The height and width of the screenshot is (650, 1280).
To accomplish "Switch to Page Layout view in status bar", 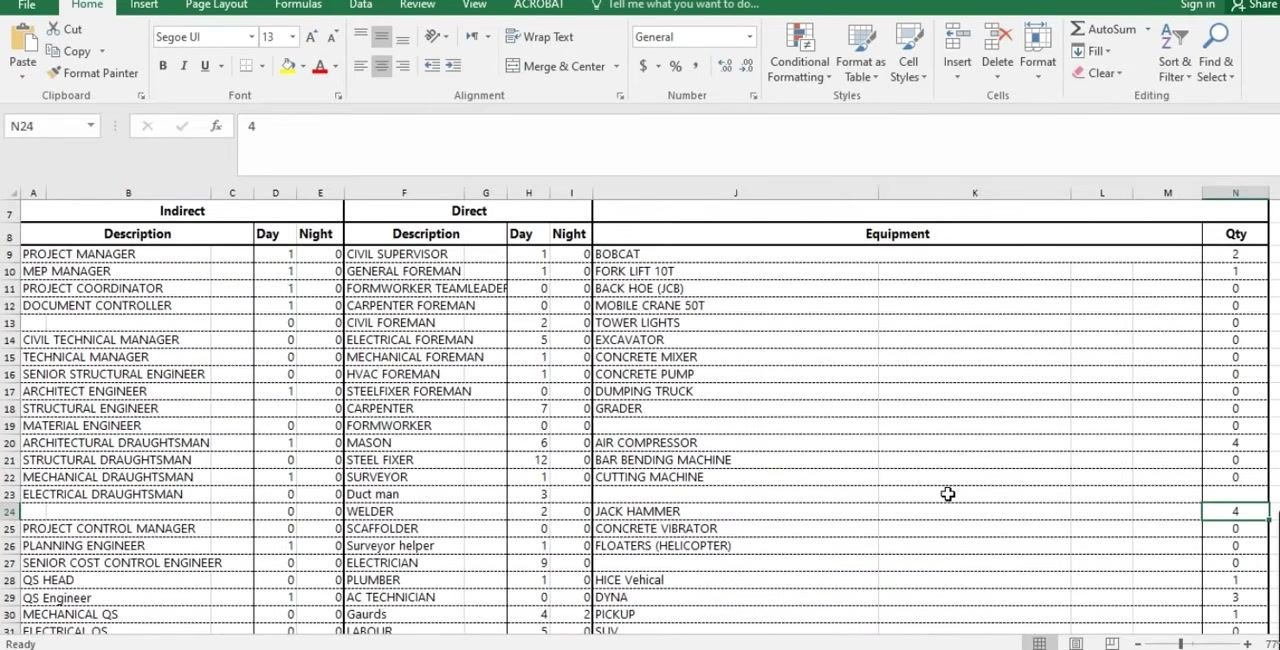I will [1076, 643].
